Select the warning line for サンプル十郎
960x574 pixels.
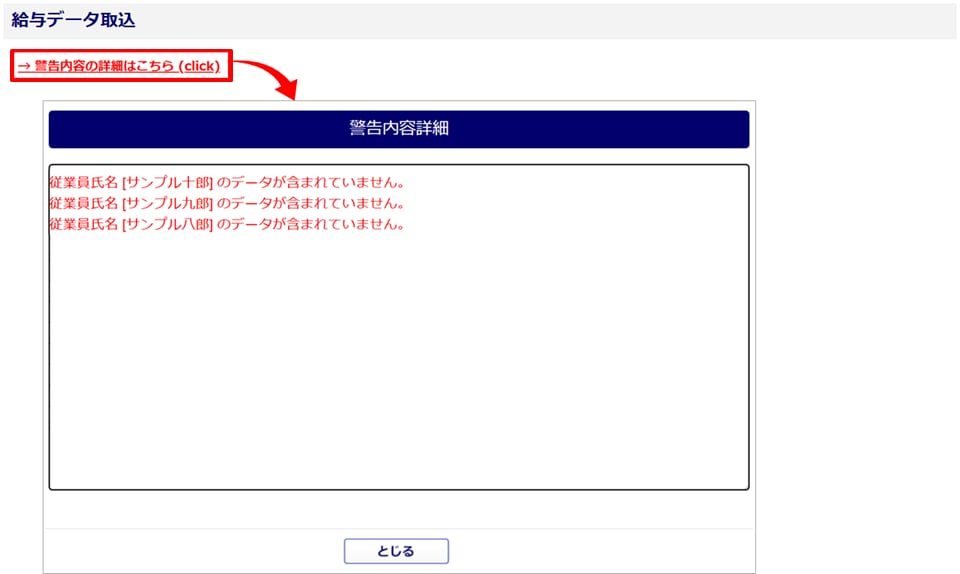pos(227,182)
